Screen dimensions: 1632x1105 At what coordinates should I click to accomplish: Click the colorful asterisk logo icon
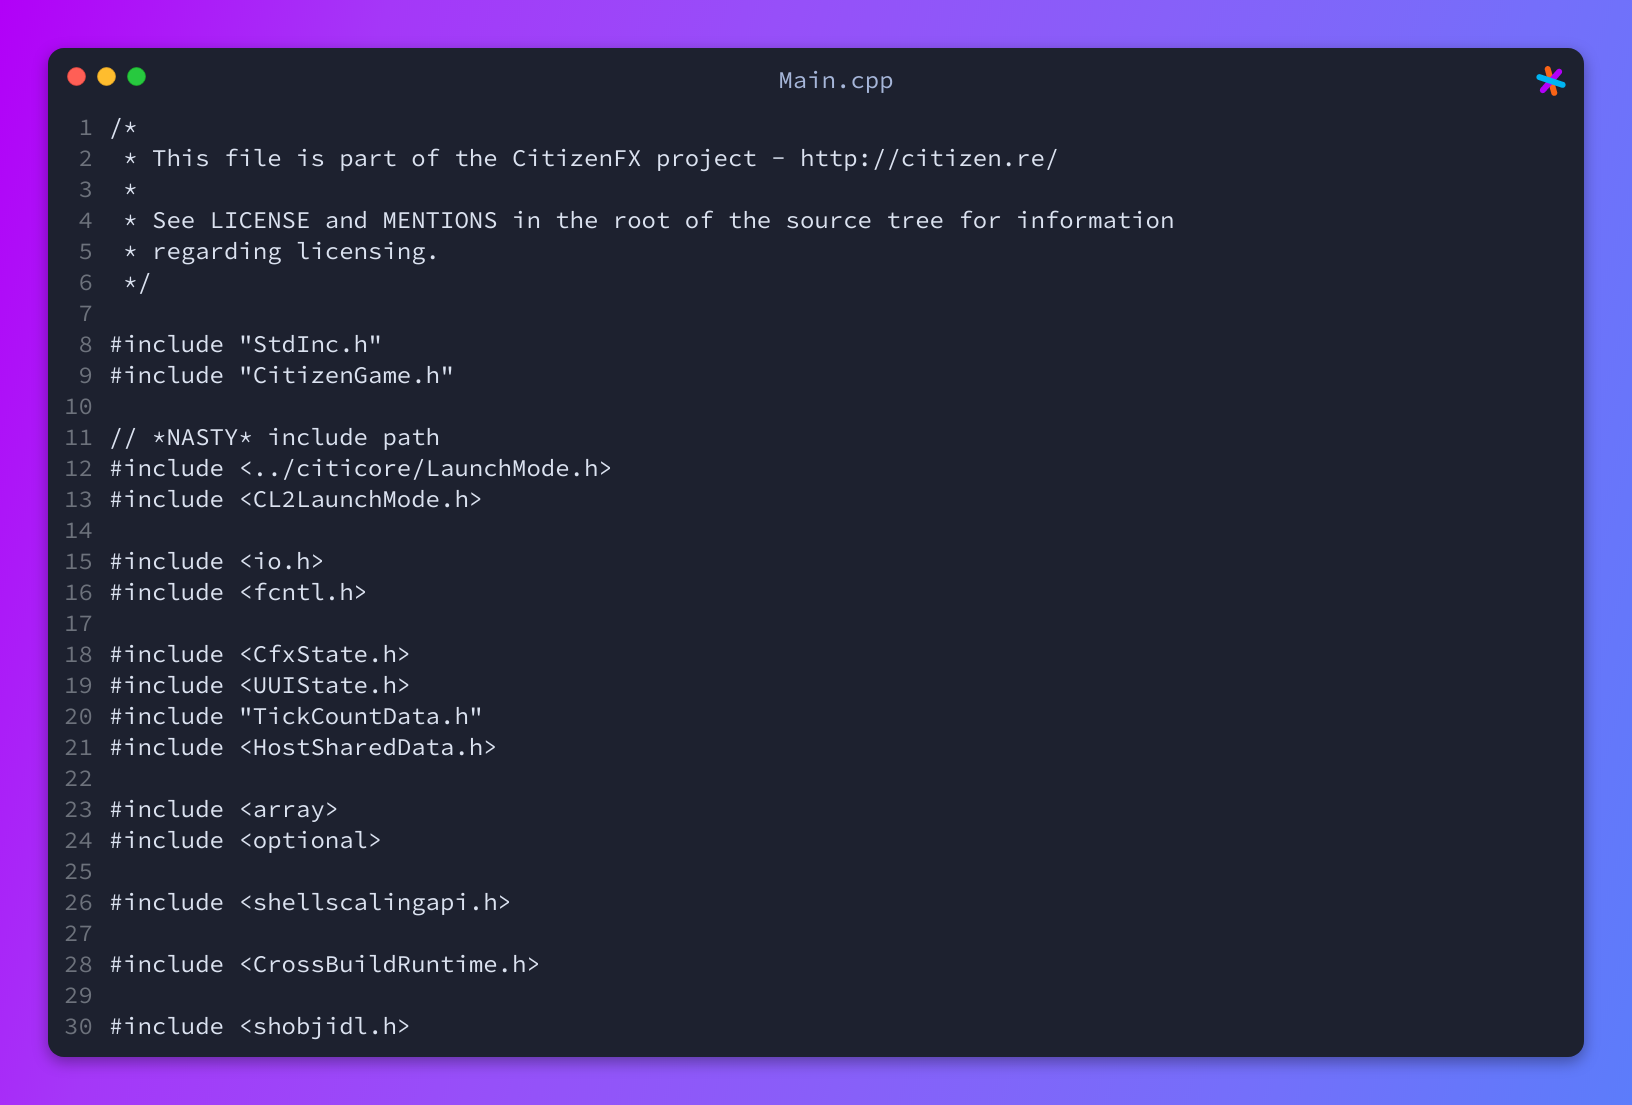1550,81
